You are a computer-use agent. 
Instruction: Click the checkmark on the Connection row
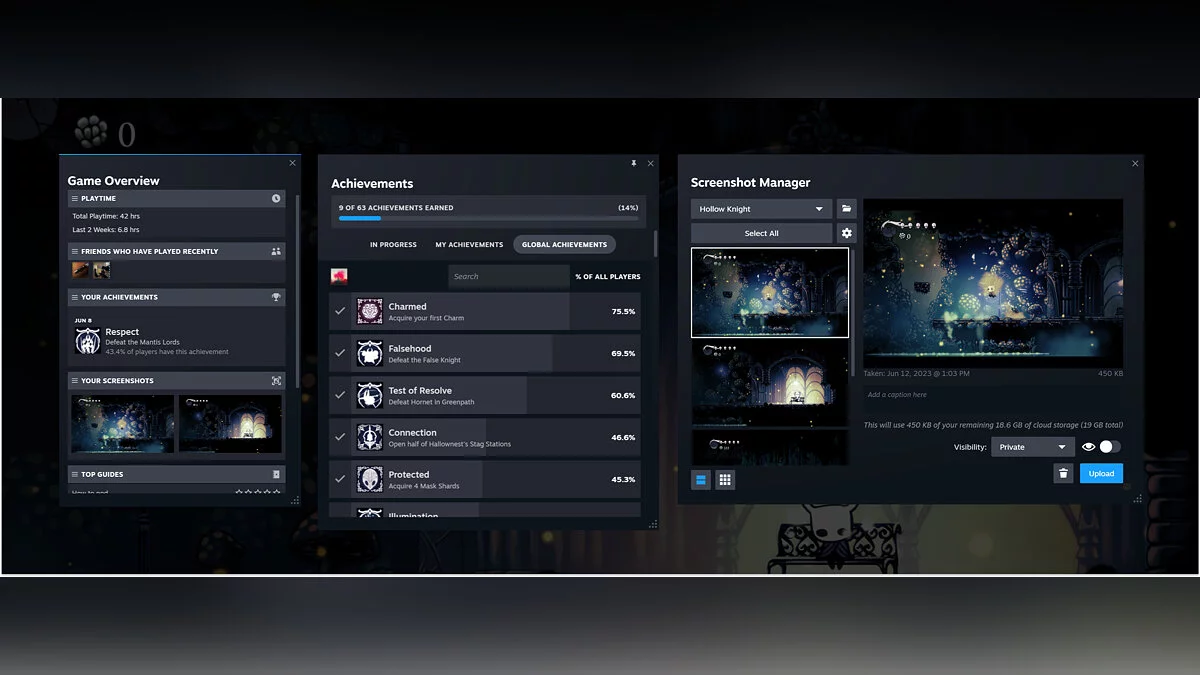(340, 437)
